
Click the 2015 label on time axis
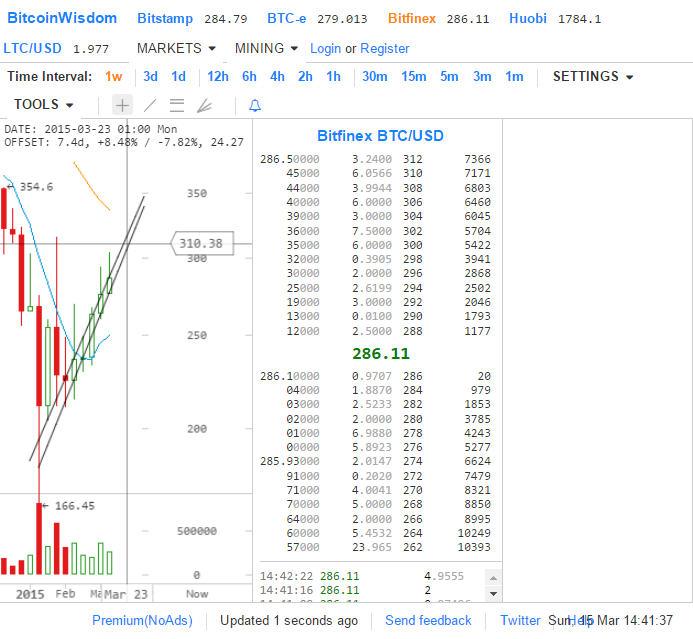click(x=30, y=594)
